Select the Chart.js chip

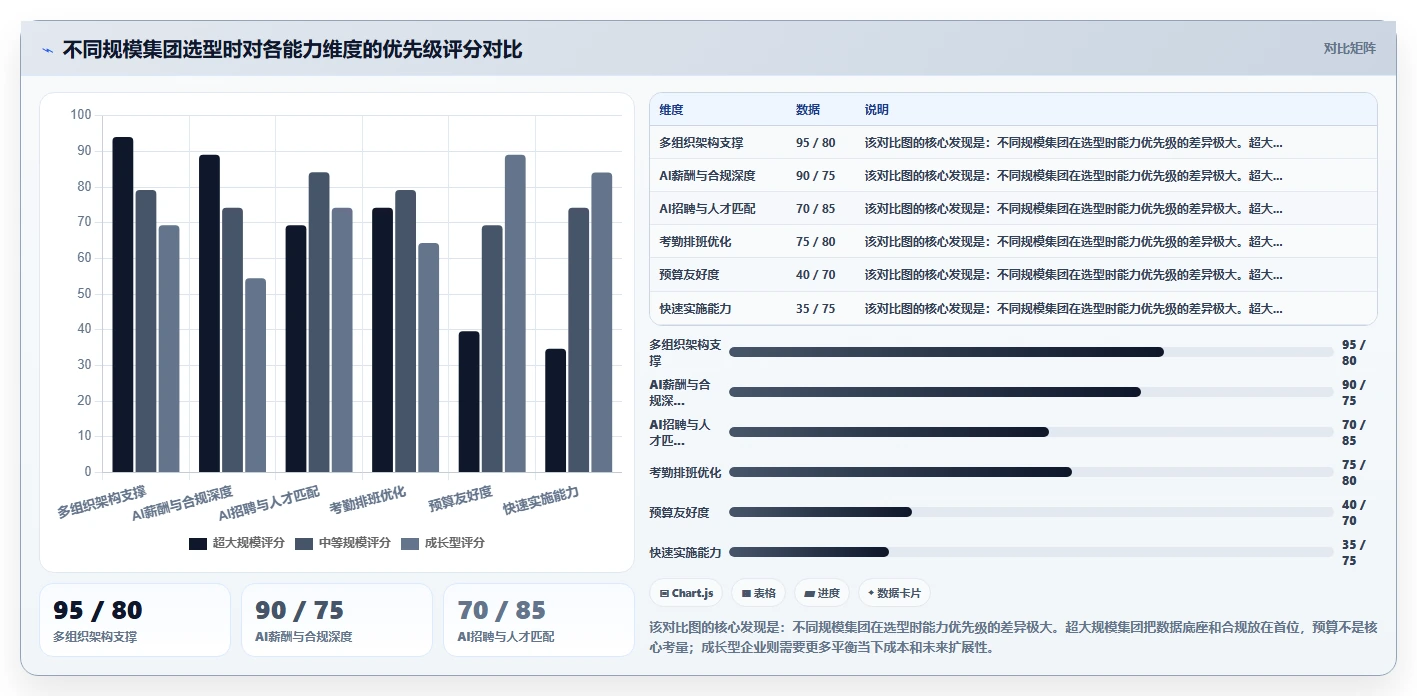pos(686,593)
